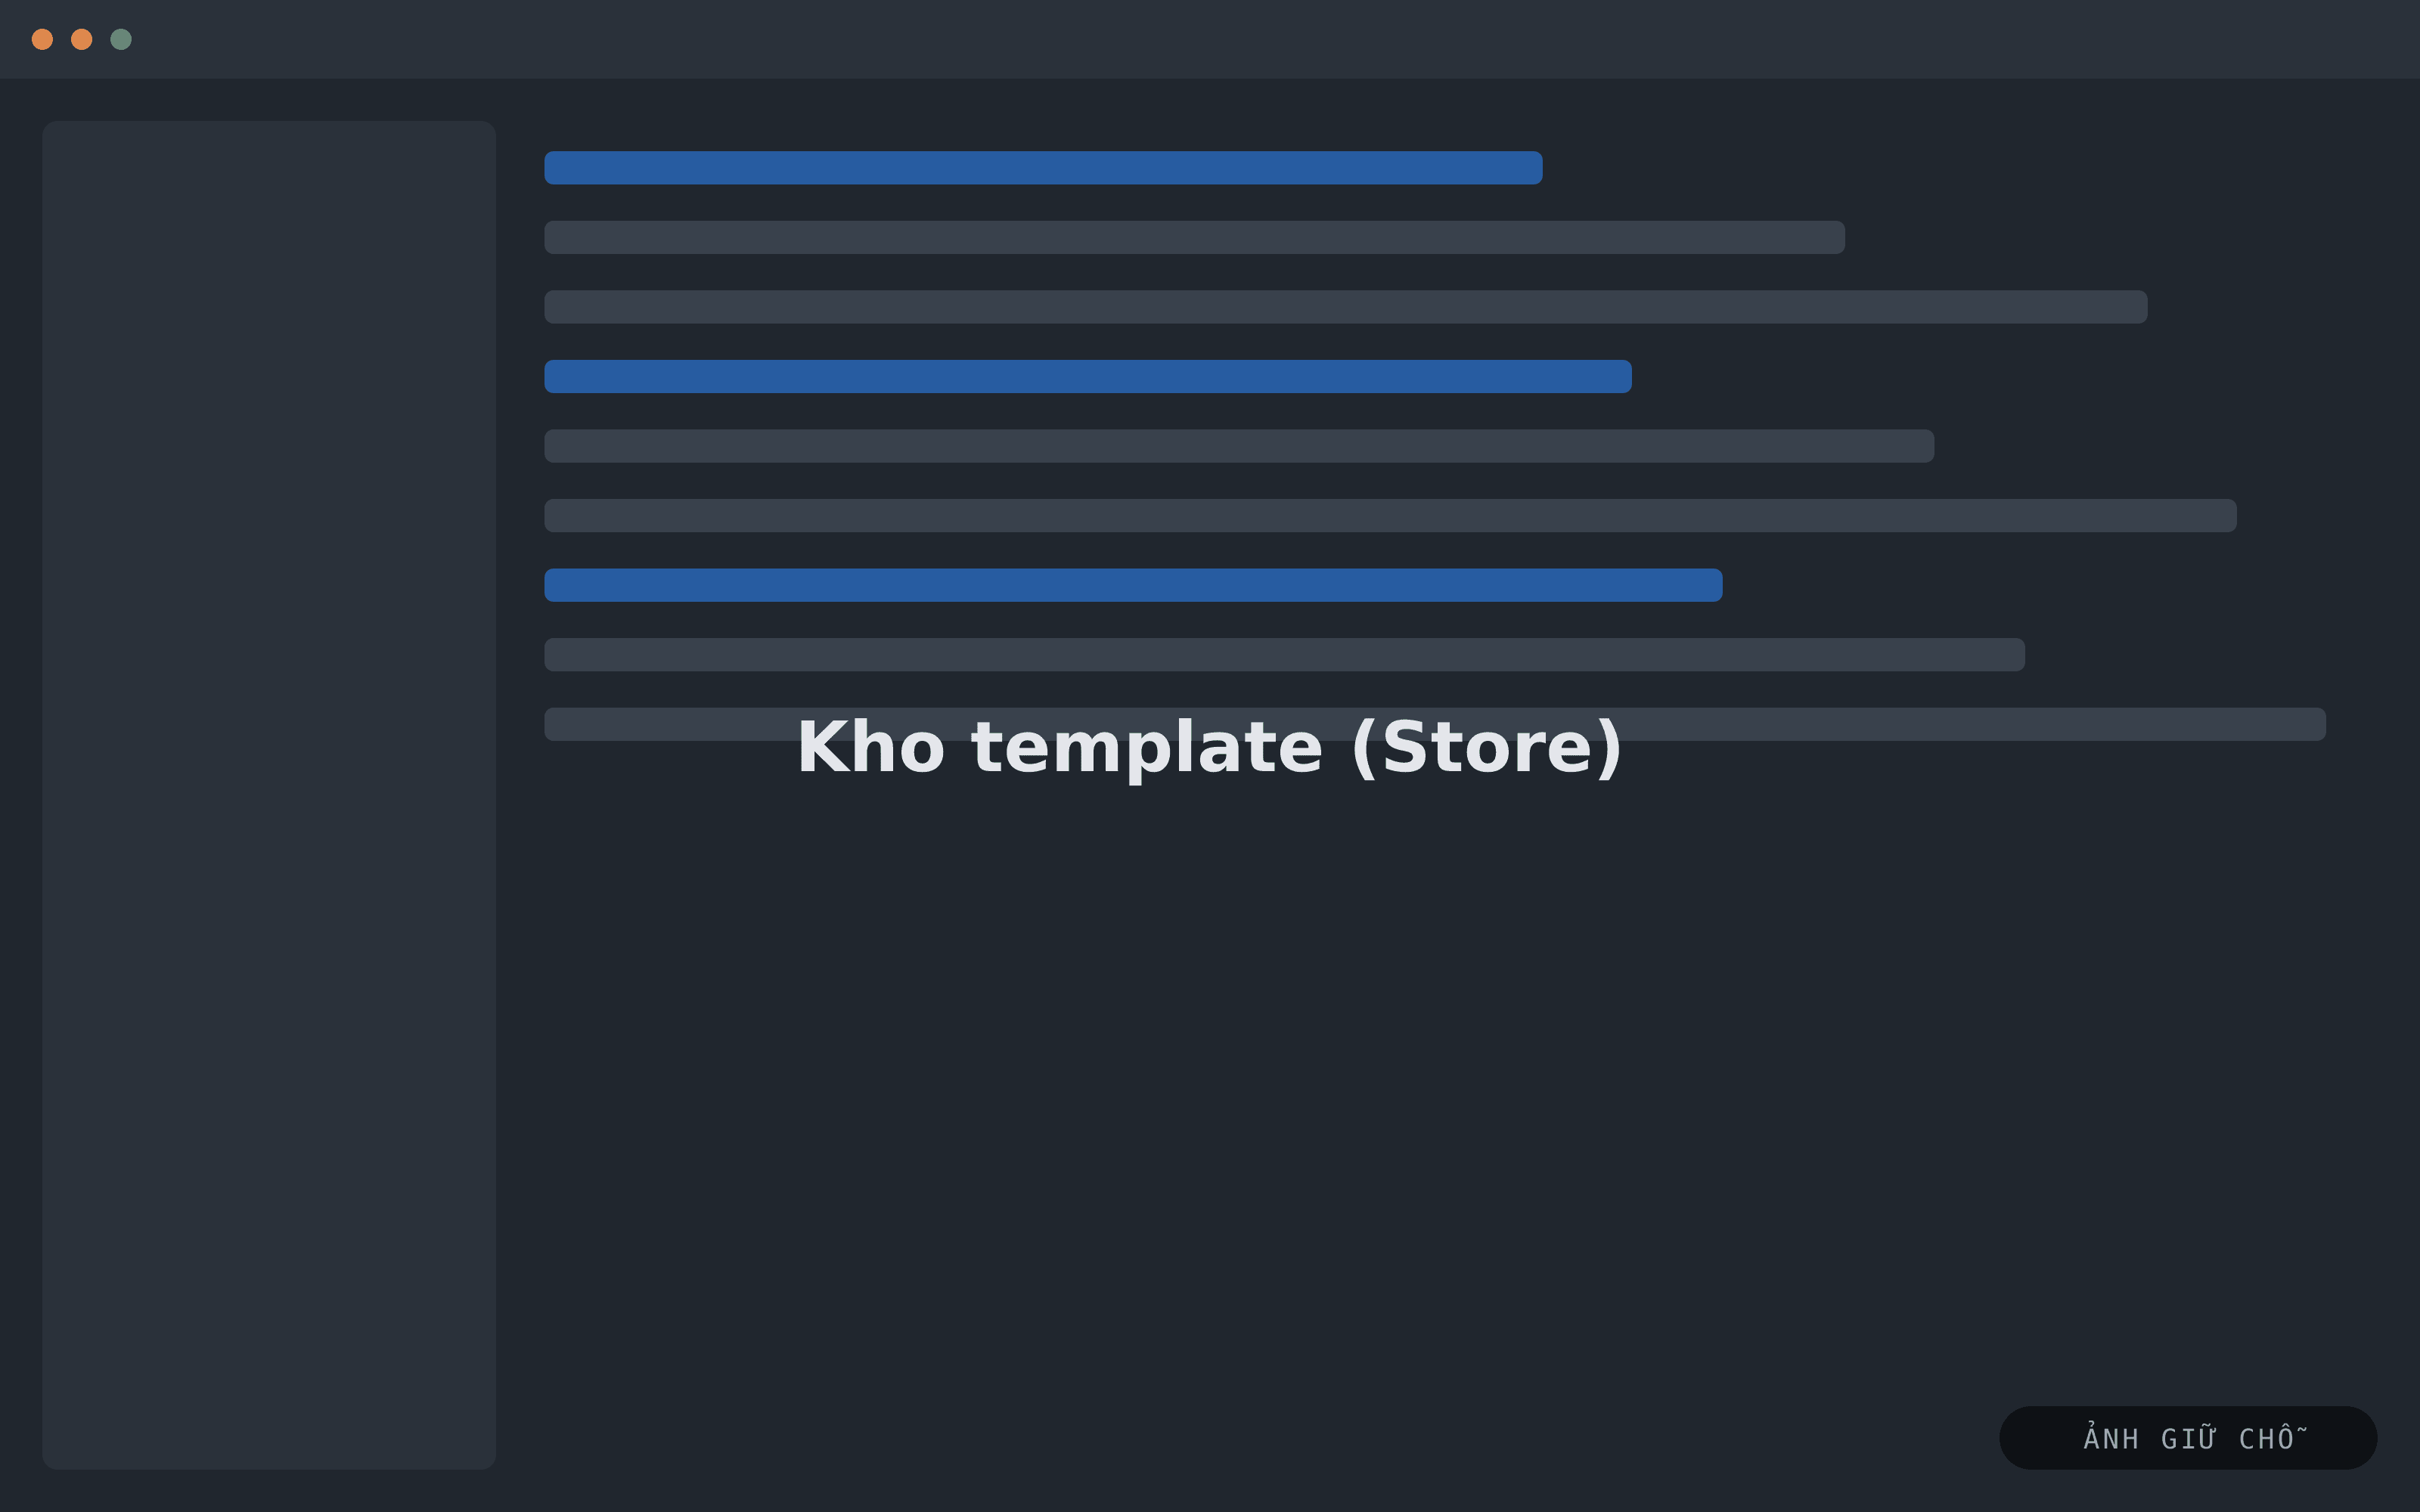Select the gray bar right below the longest blue bar
Image resolution: width=2420 pixels, height=1512 pixels.
1284,654
